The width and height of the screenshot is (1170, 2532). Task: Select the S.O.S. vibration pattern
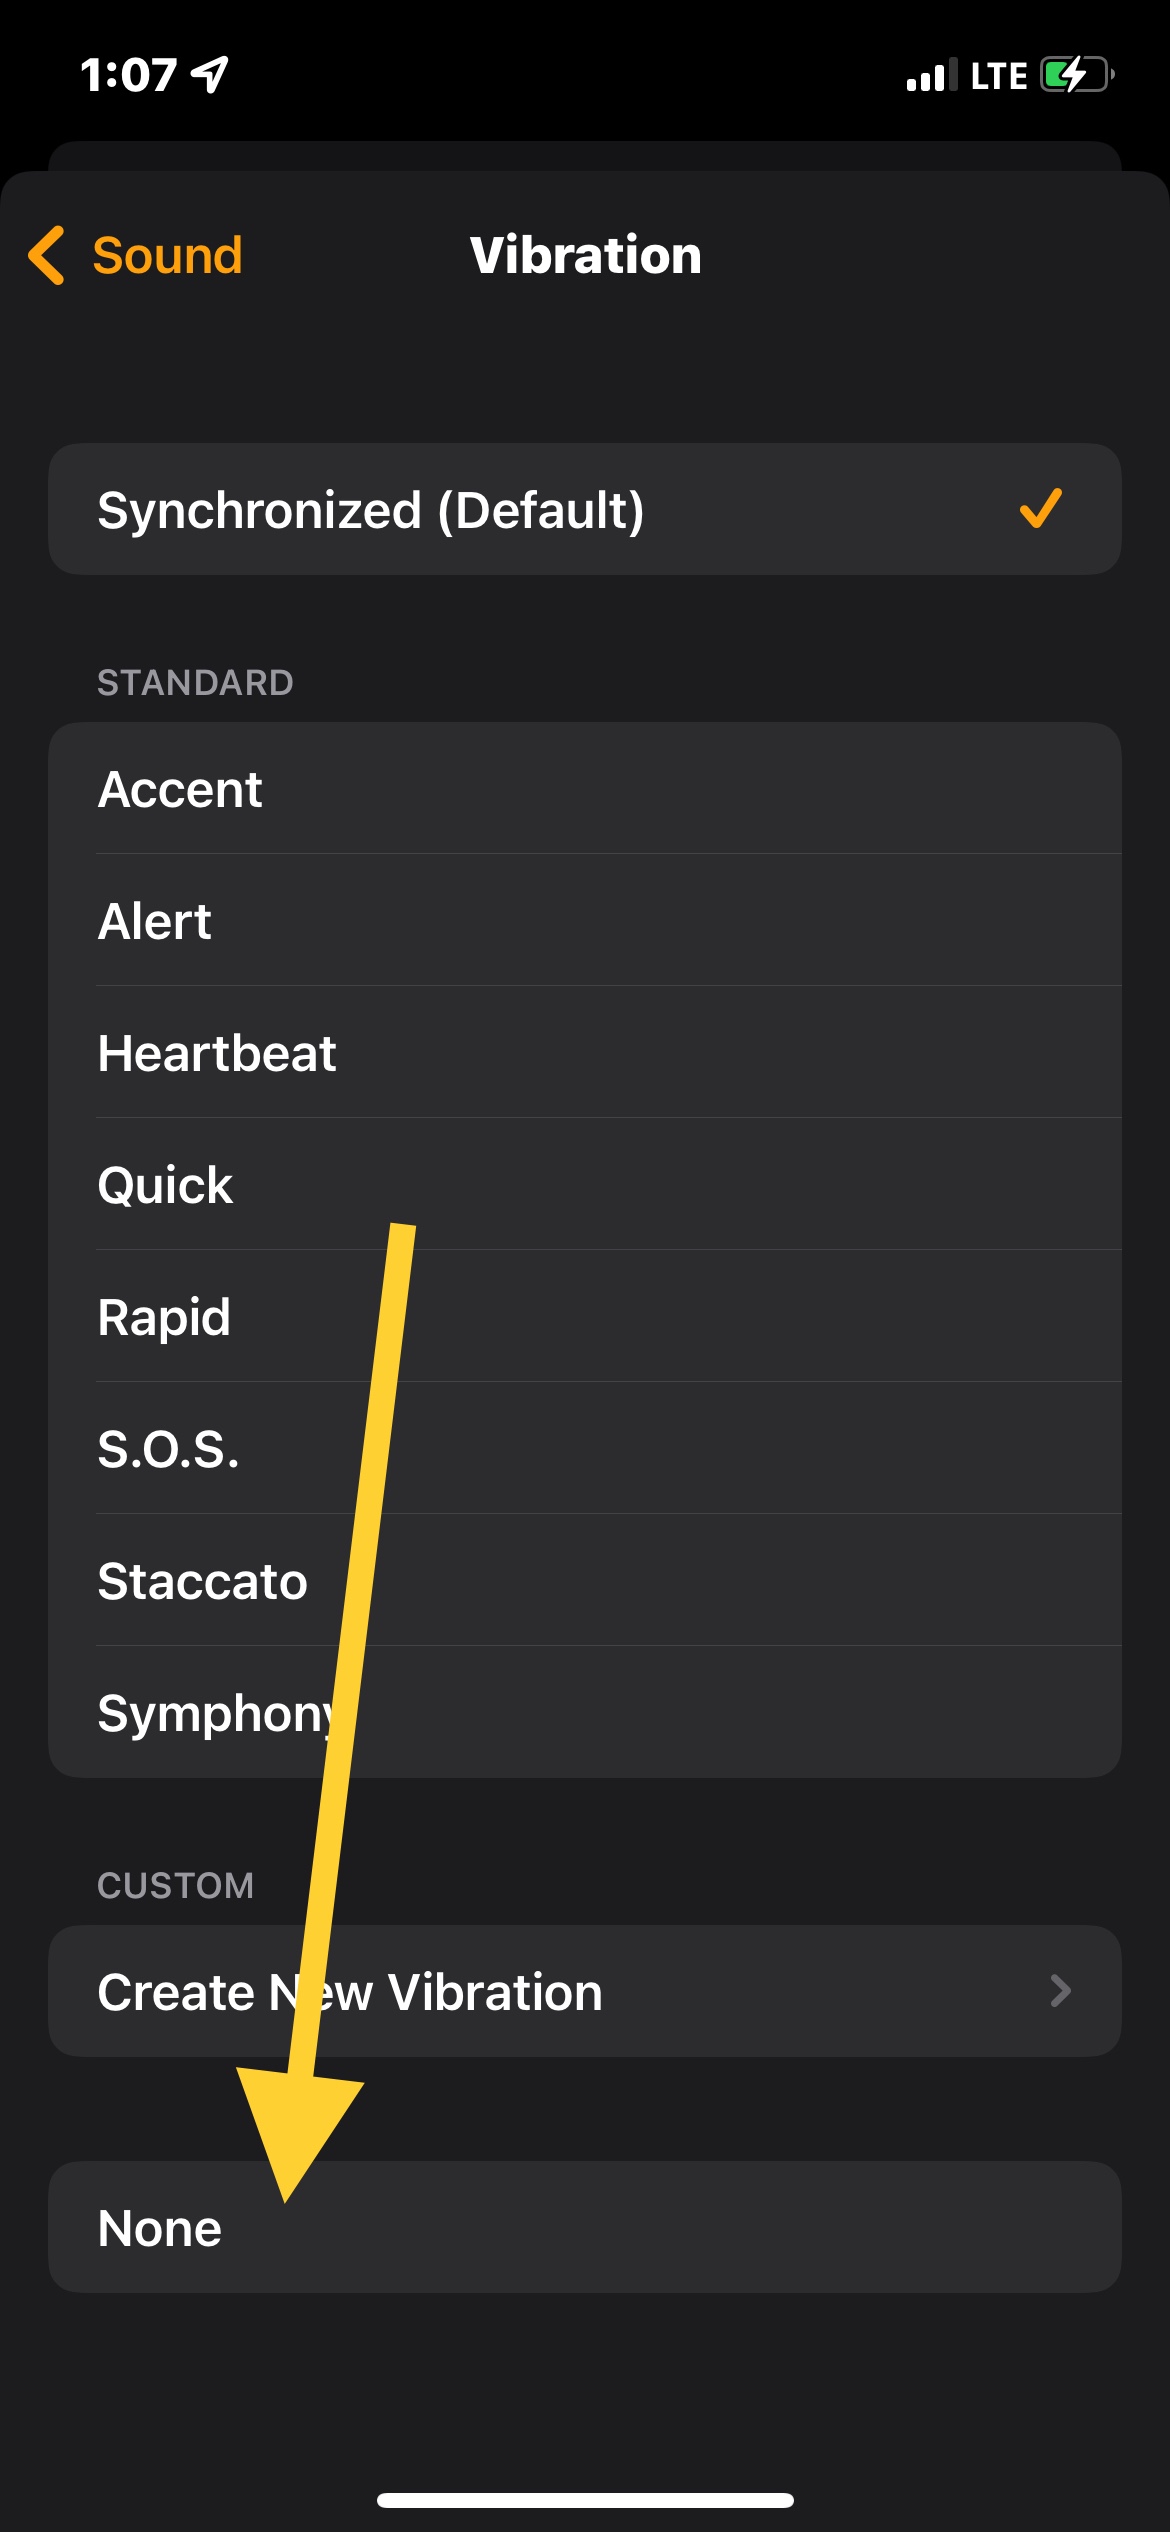(169, 1449)
